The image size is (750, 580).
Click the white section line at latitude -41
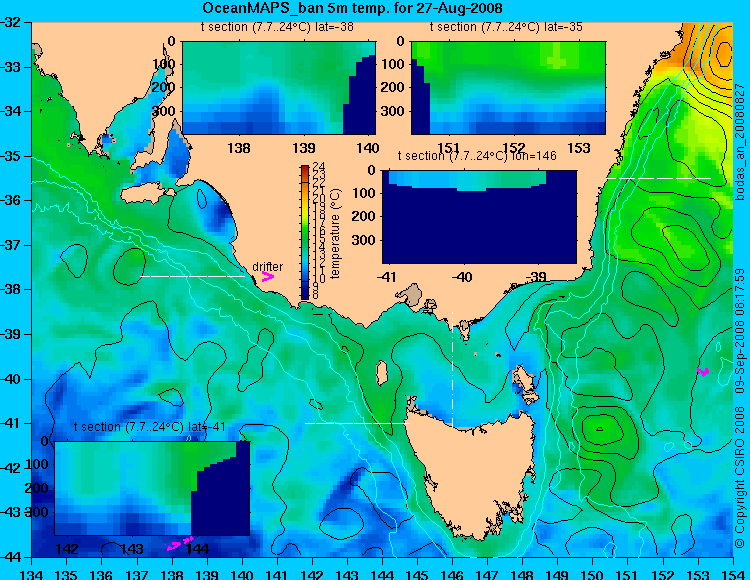pos(357,423)
